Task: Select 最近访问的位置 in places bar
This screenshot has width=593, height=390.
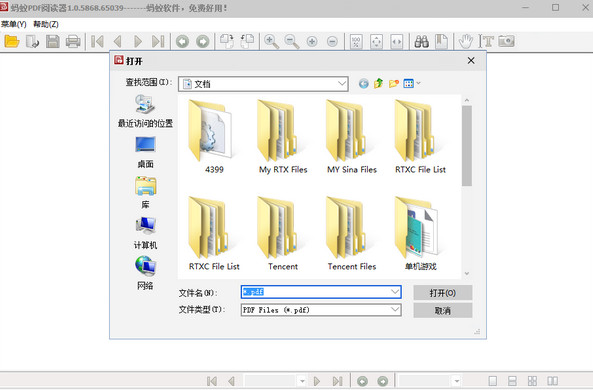Action: tap(145, 111)
